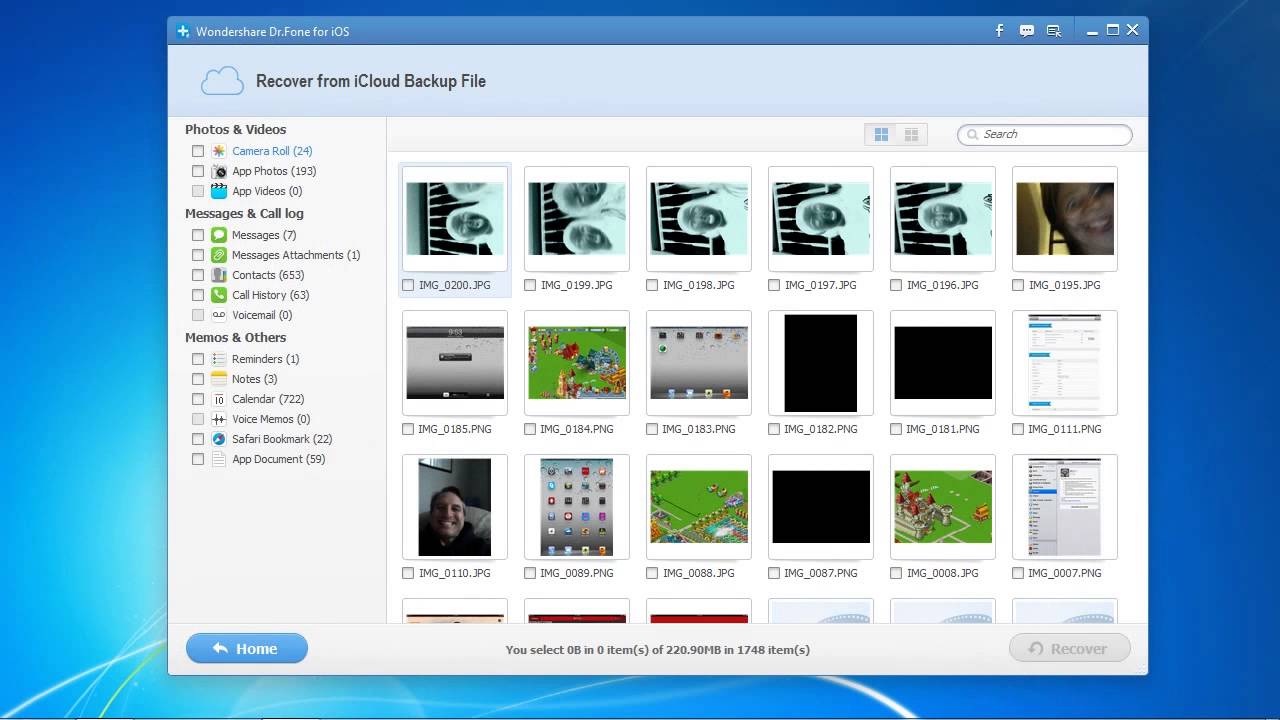Select the IMG_0089.PNG home screen thumbnail
Viewport: 1280px width, 720px height.
[577, 507]
